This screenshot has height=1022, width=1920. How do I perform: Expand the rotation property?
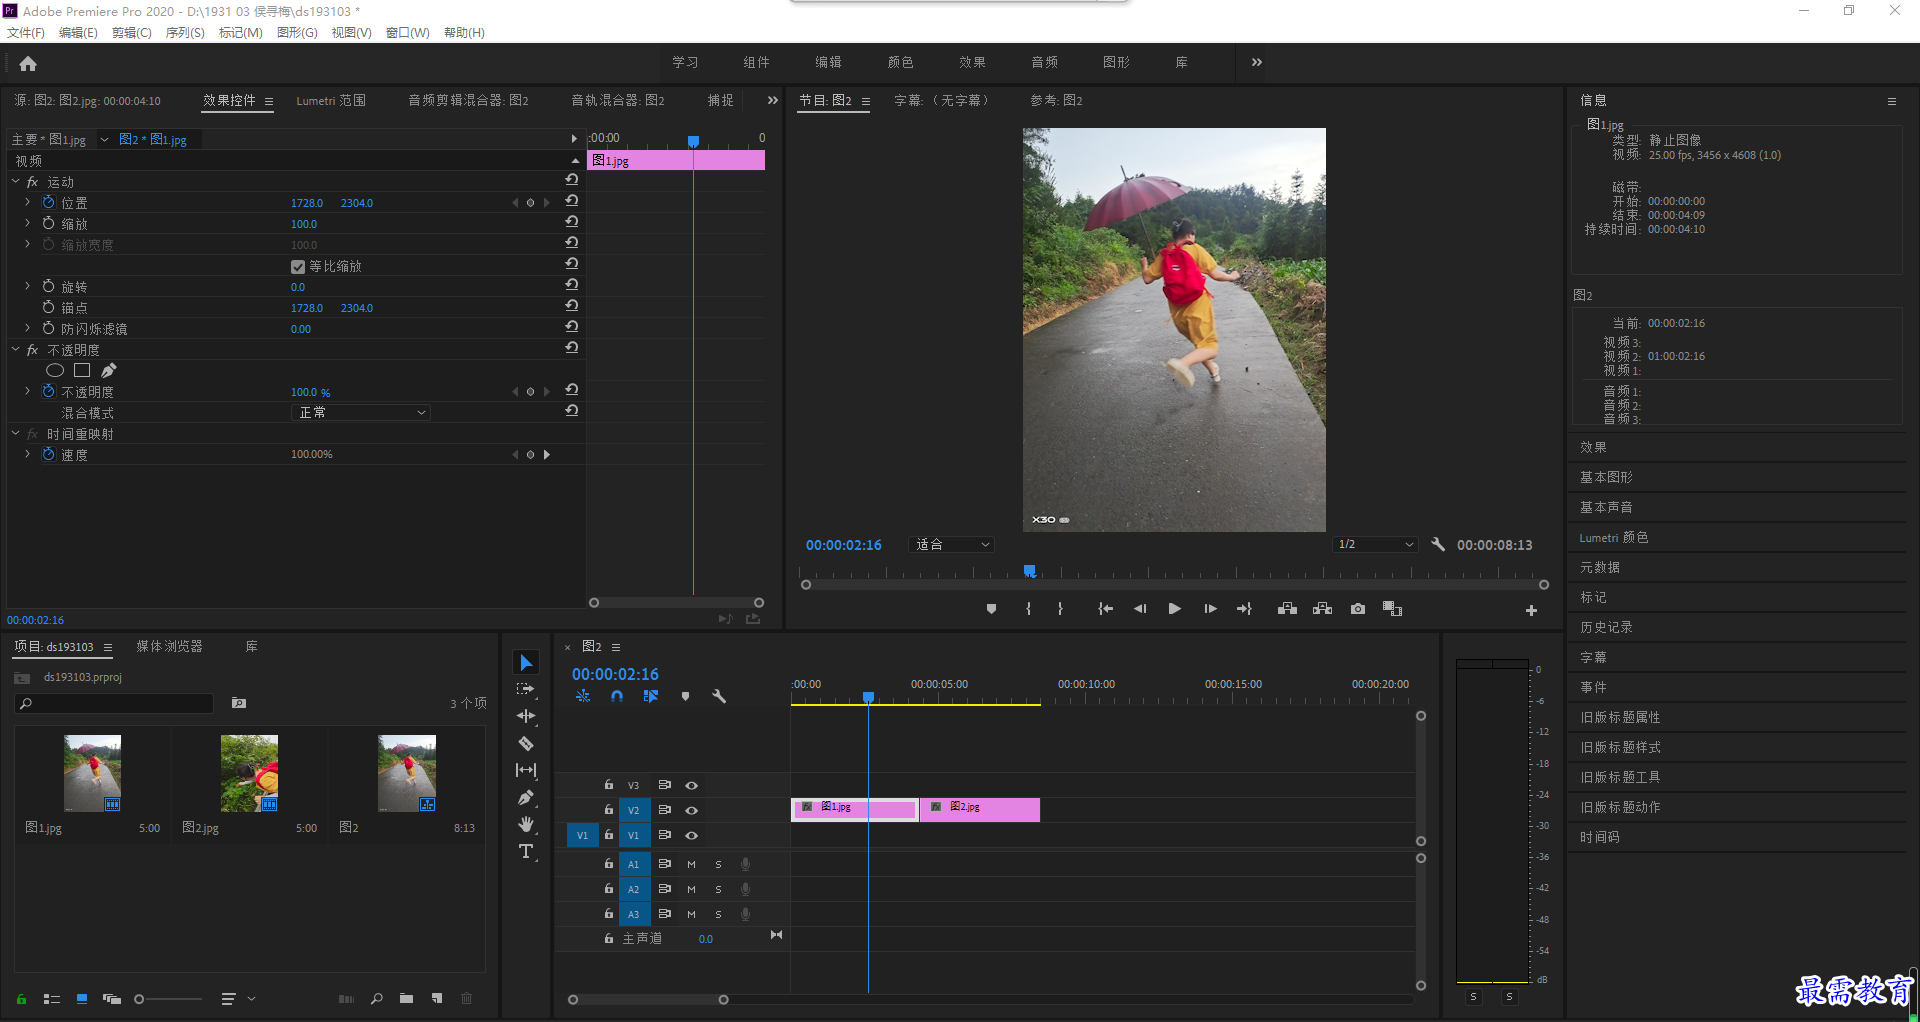[28, 286]
